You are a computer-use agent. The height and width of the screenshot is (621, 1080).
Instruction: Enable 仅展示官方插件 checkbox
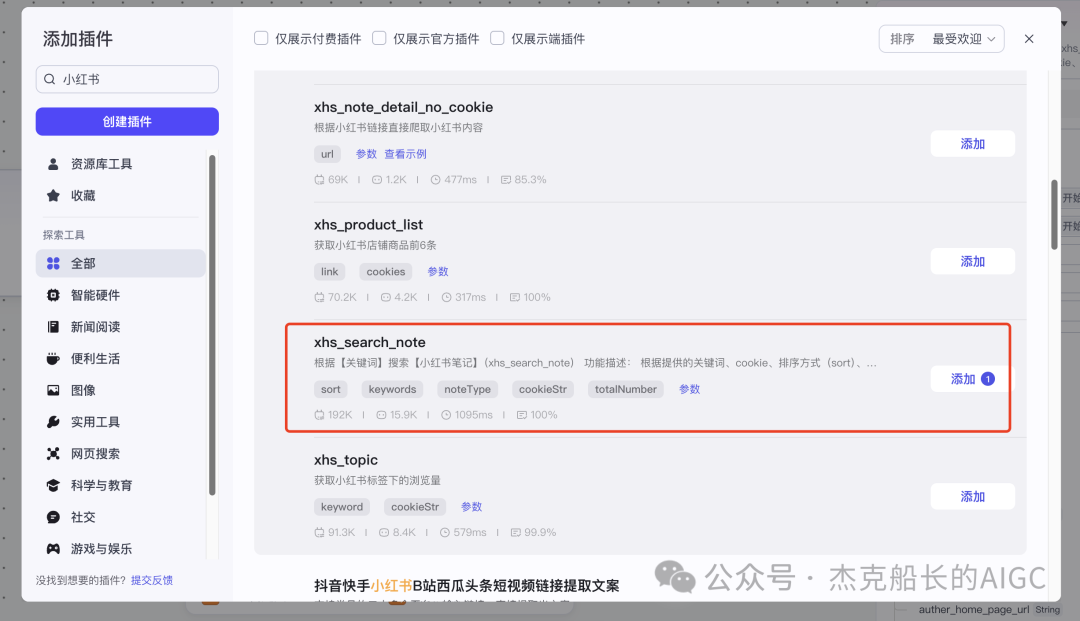[x=379, y=38]
